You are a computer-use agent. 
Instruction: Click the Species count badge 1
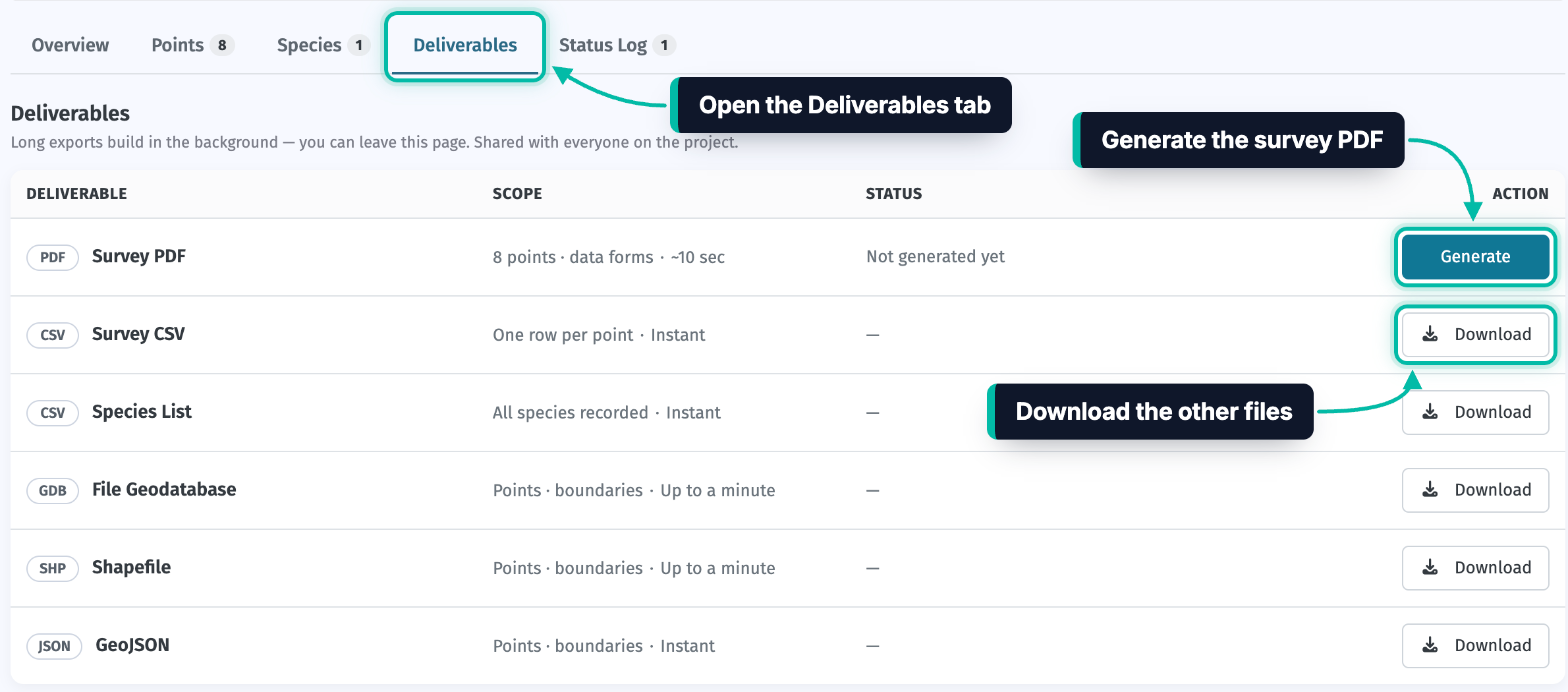(358, 45)
